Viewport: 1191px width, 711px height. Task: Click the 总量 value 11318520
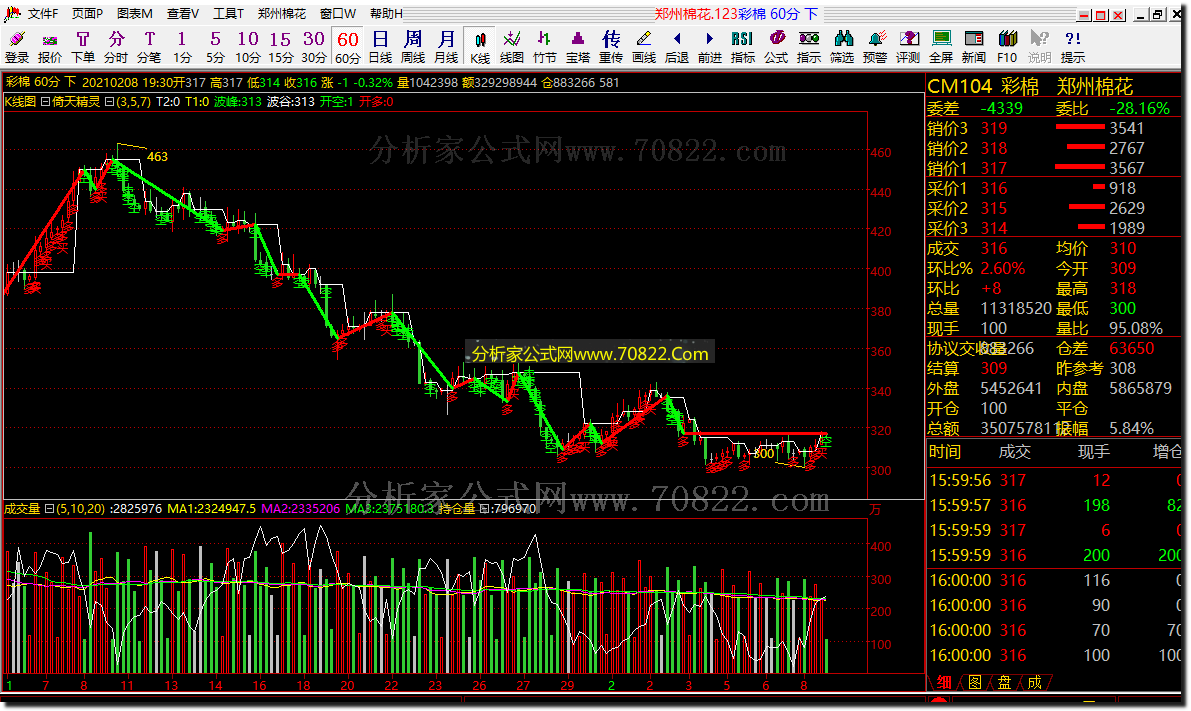[x=1016, y=308]
